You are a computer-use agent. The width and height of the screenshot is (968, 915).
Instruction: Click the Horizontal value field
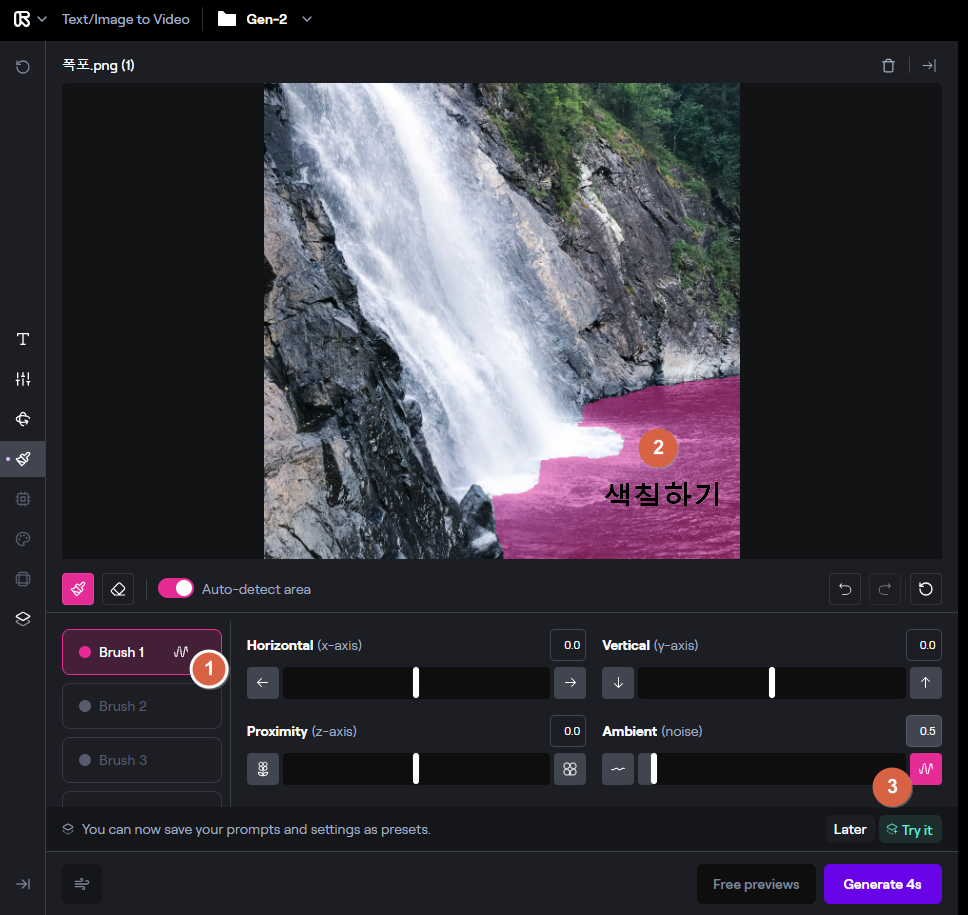tap(568, 645)
